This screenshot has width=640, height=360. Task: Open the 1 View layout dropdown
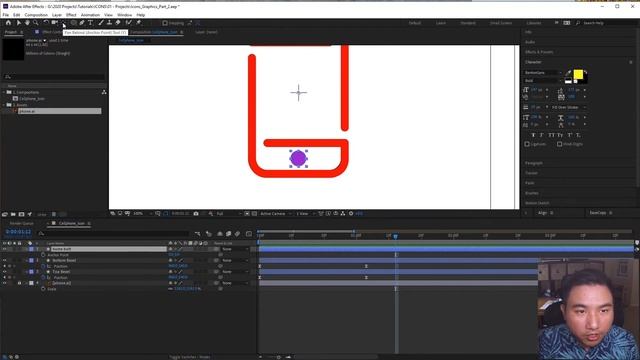pos(305,213)
